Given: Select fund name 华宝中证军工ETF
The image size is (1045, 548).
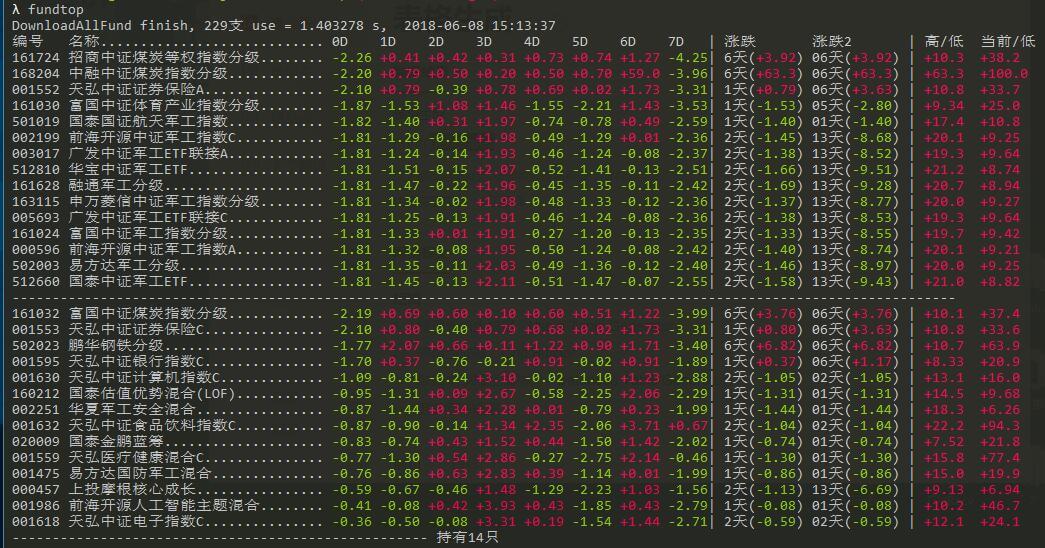Looking at the screenshot, I should [x=128, y=170].
